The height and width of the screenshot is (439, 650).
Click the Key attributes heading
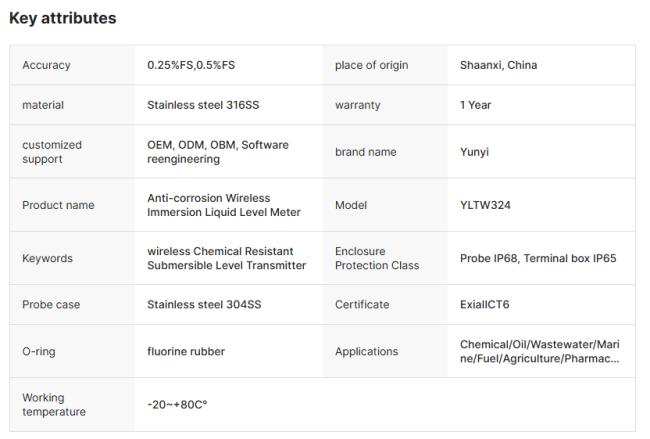62,18
